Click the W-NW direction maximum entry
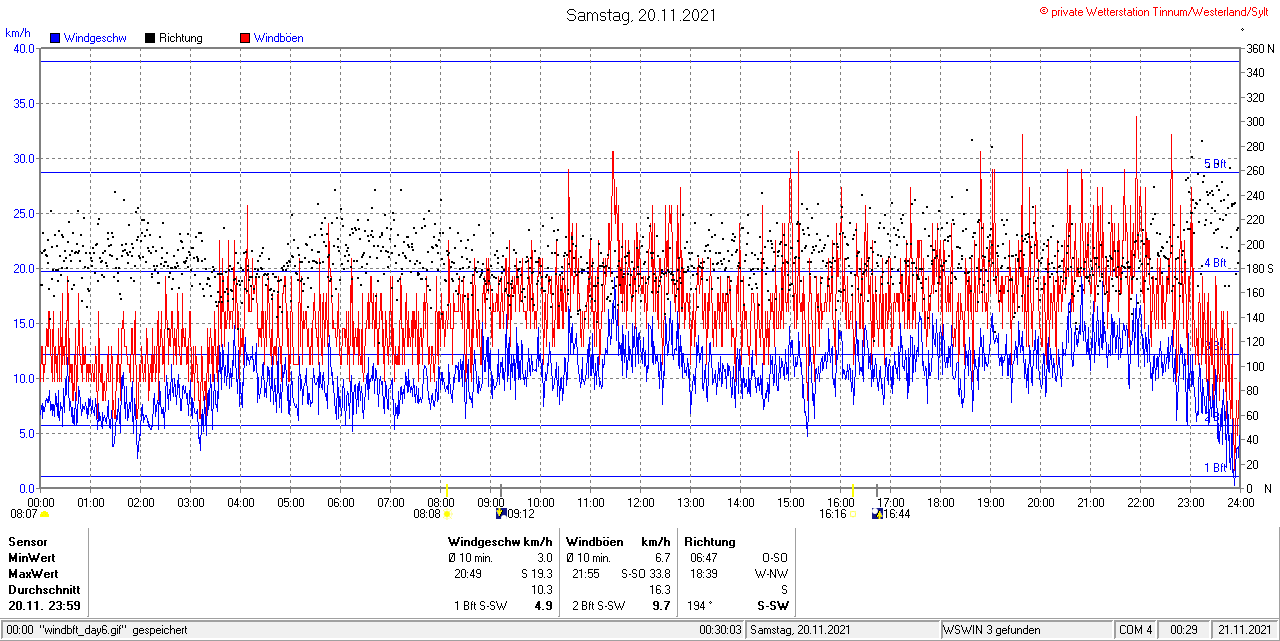The image size is (1280, 641). [771, 574]
